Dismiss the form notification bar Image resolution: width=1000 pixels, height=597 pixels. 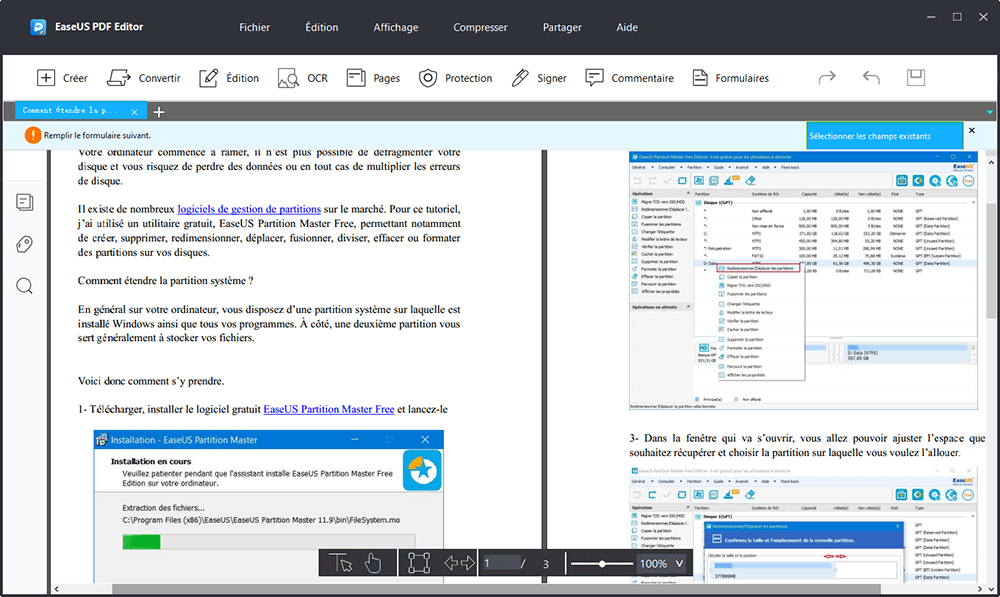coord(971,131)
